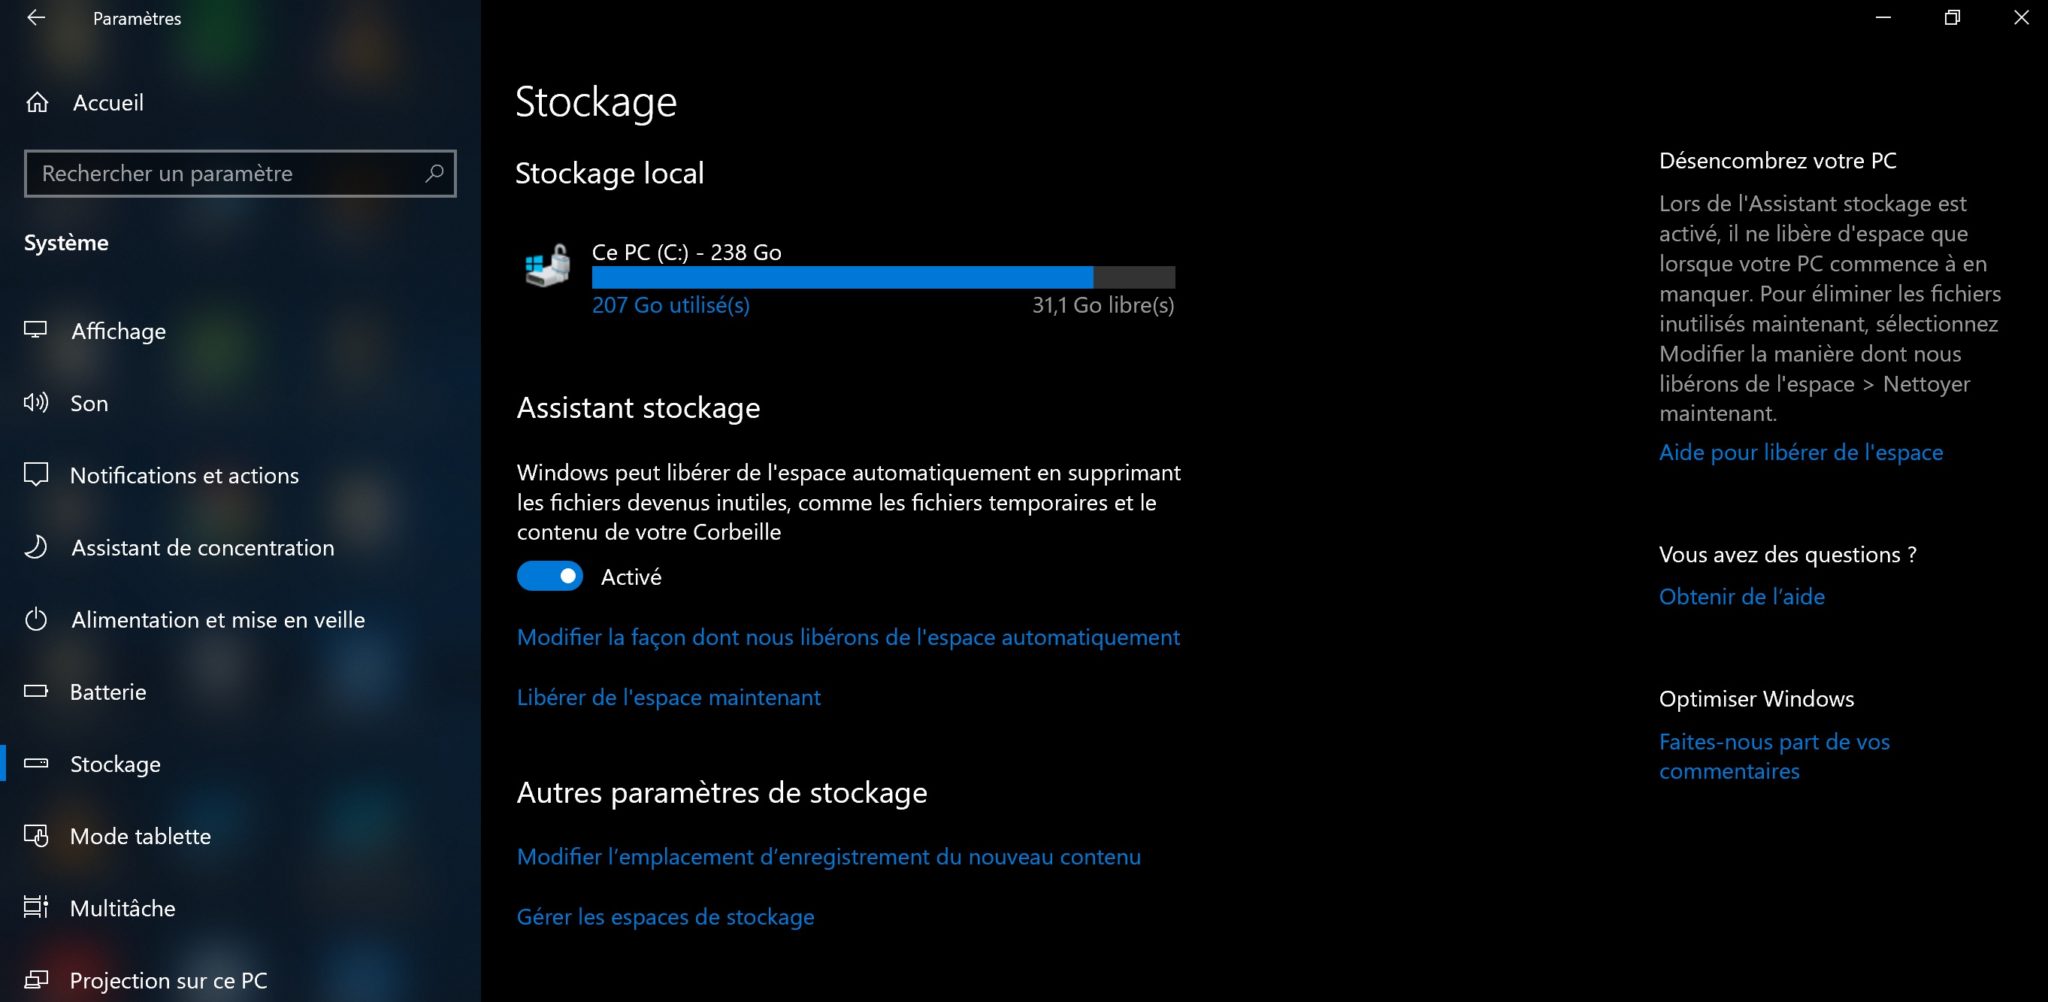The width and height of the screenshot is (2048, 1002).
Task: Click Libérer de l'espace maintenant link
Action: (668, 697)
